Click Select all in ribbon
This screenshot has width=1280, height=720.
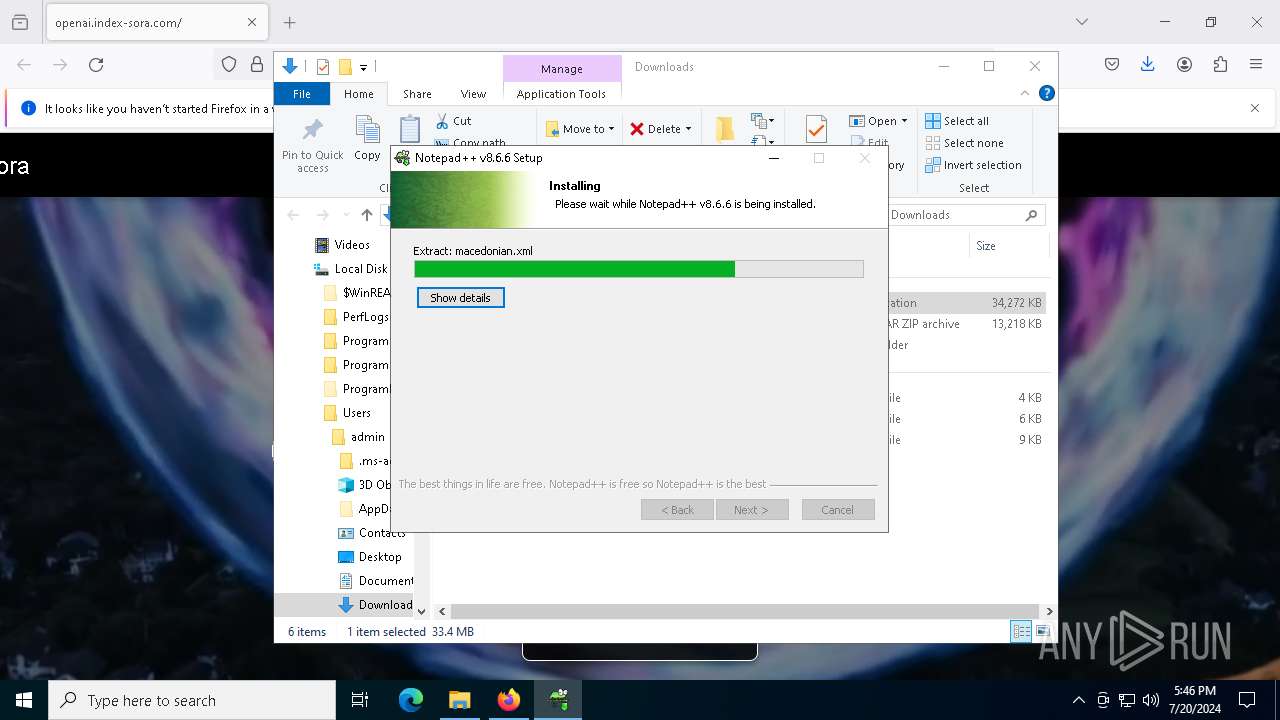pyautogui.click(x=957, y=121)
